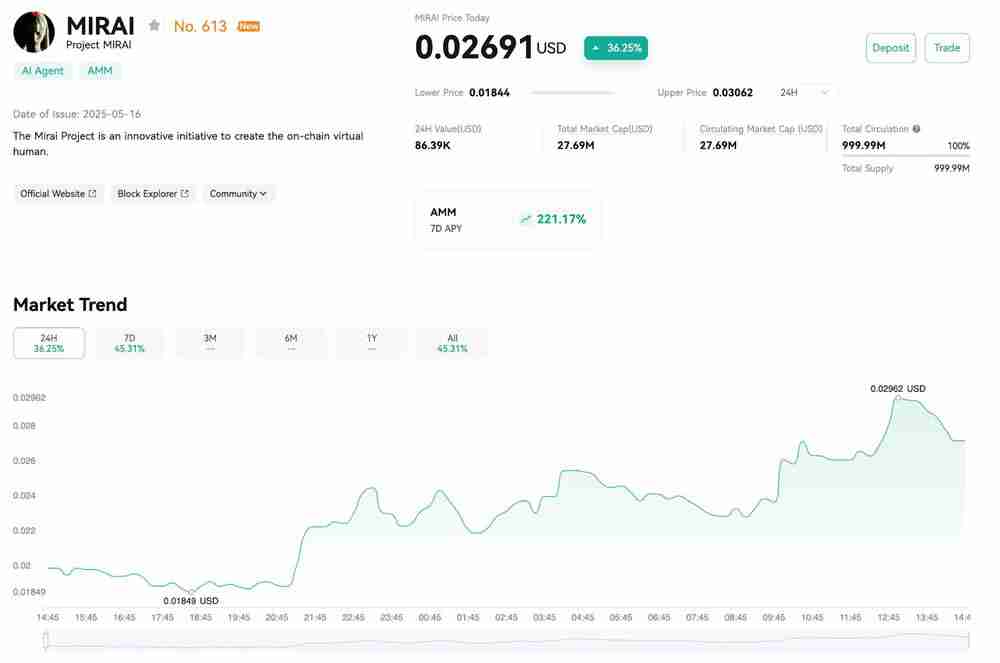Click the lower-to-upper price range bar
Viewport: 1000px width, 663px height.
572,93
